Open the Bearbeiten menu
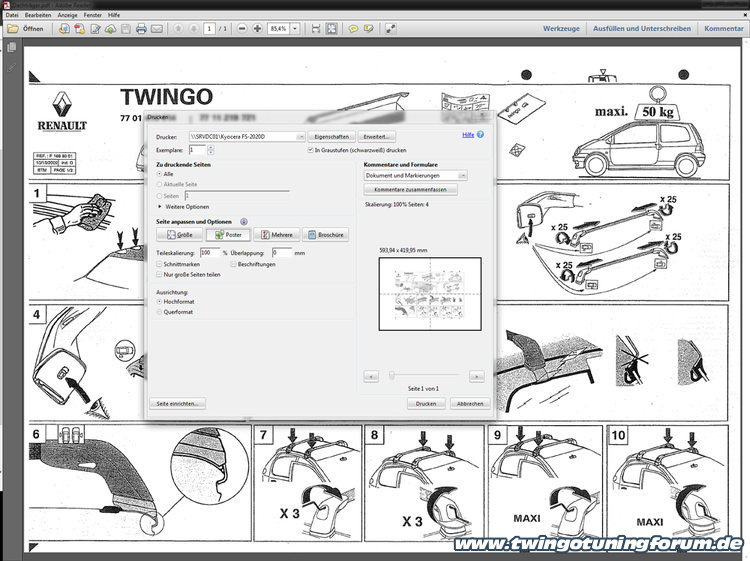The image size is (750, 561). pos(39,14)
